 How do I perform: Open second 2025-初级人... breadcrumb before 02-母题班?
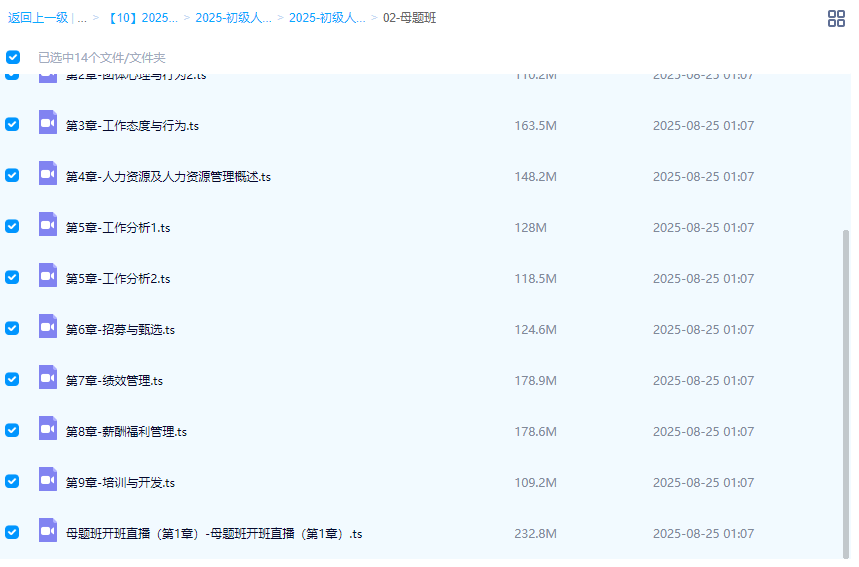(327, 18)
